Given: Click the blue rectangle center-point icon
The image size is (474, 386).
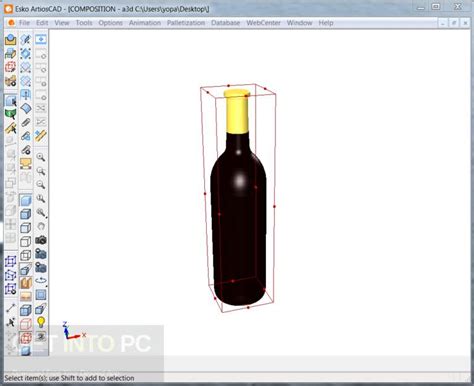Looking at the screenshot, I should (41, 39).
